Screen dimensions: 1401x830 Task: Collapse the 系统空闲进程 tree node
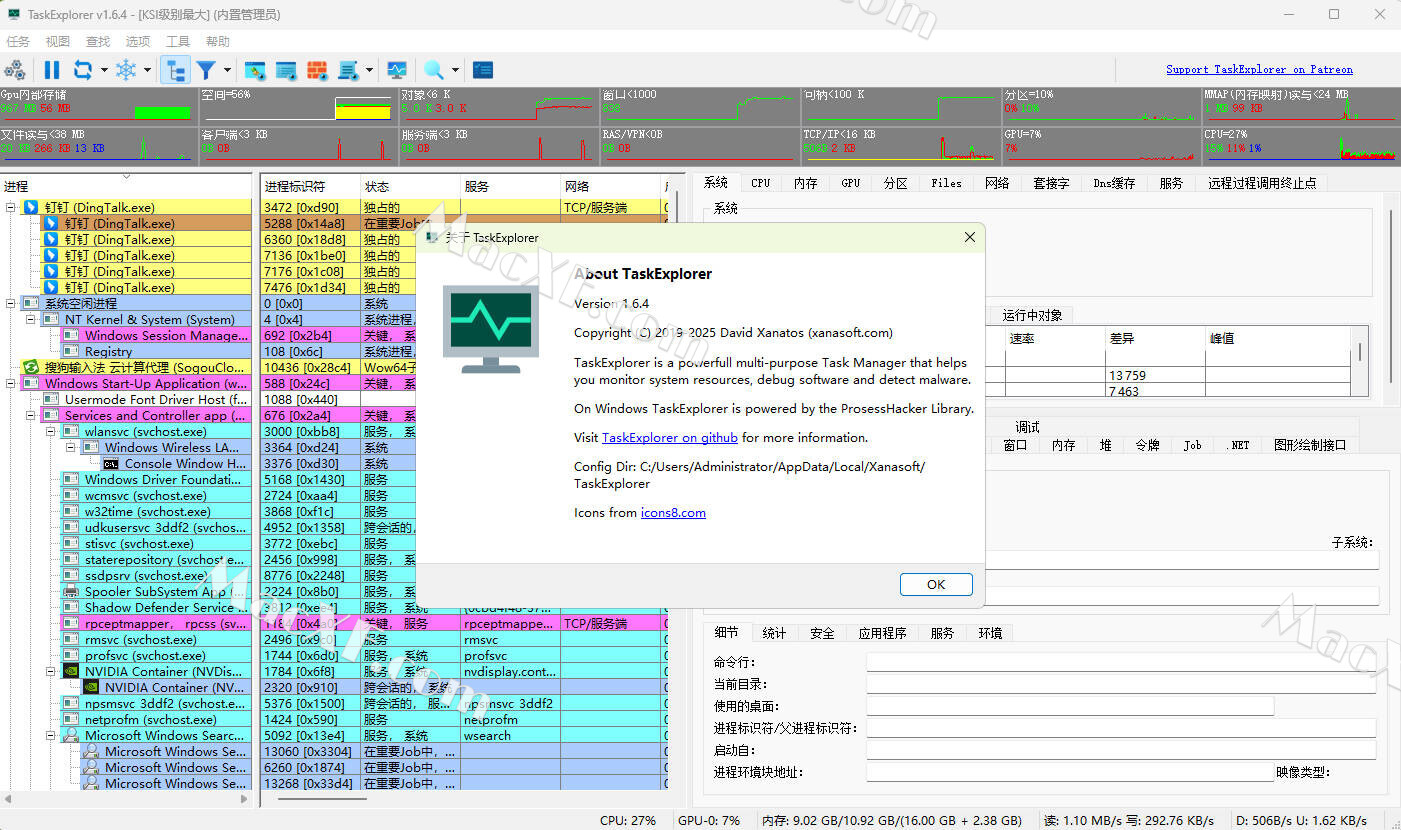[x=11, y=304]
